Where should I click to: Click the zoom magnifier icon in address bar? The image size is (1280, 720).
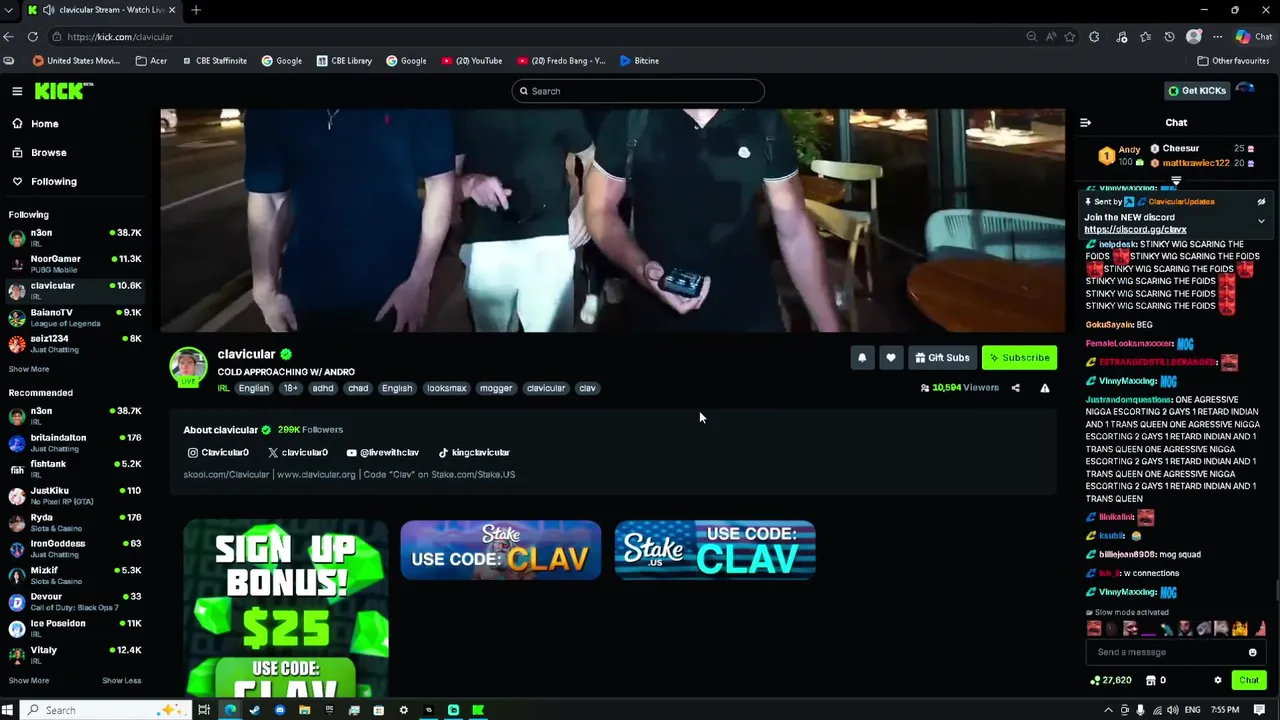tap(1031, 37)
